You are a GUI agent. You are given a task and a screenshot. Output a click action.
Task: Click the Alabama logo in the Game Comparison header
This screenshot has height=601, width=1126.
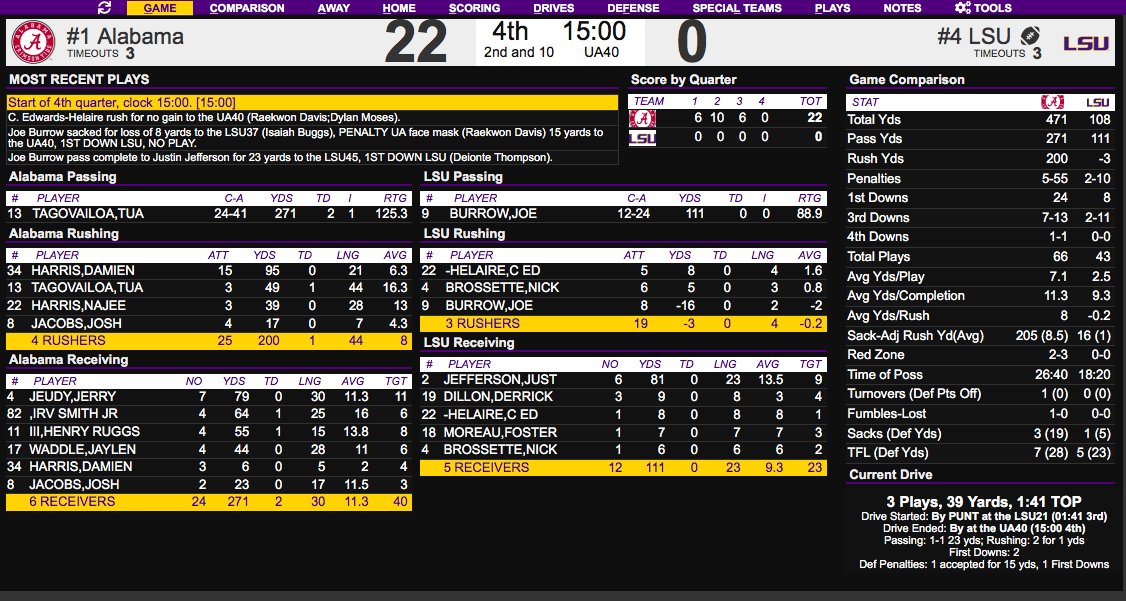[x=1051, y=102]
